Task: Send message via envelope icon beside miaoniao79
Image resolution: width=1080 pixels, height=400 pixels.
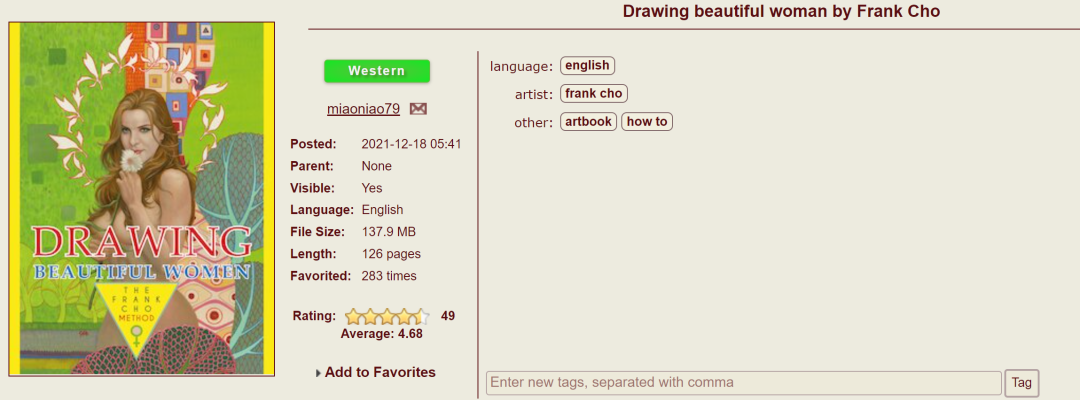Action: pos(418,109)
